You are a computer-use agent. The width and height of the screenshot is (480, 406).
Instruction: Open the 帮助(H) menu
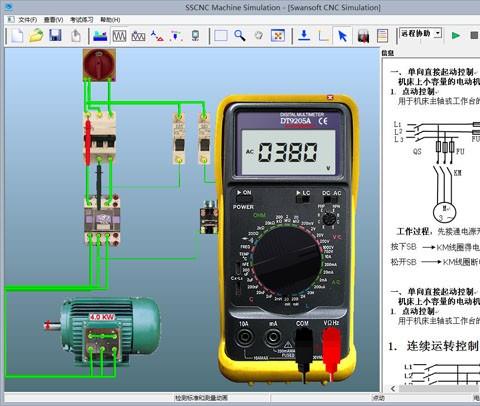110,20
